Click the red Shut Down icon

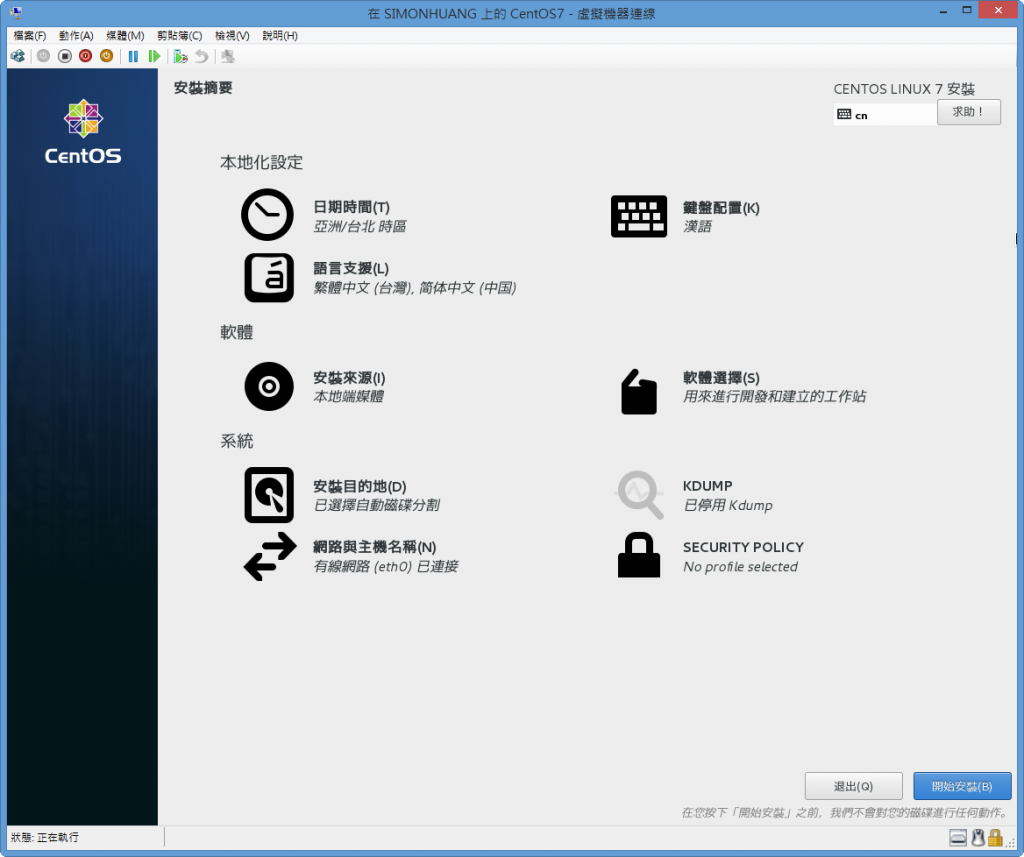coord(86,56)
